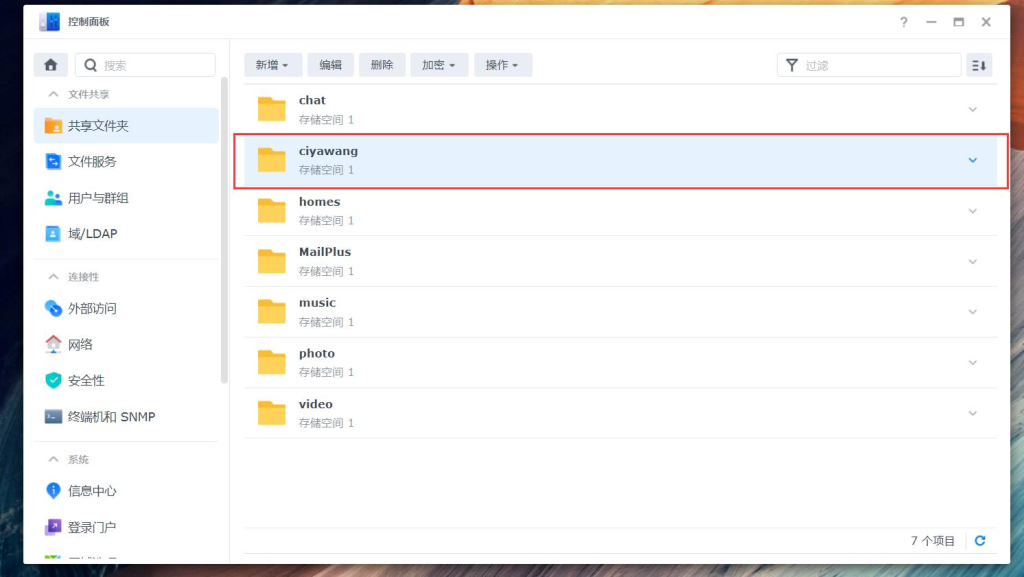Click the 编辑 button in the toolbar

click(330, 64)
